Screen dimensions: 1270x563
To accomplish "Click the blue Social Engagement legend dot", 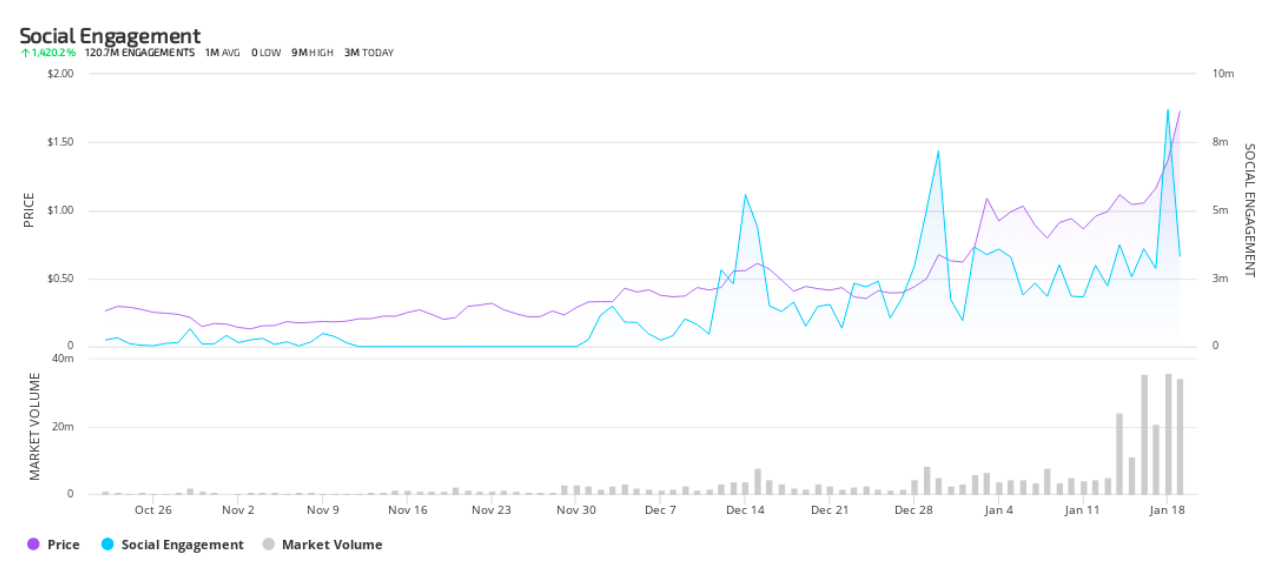I will pos(107,545).
